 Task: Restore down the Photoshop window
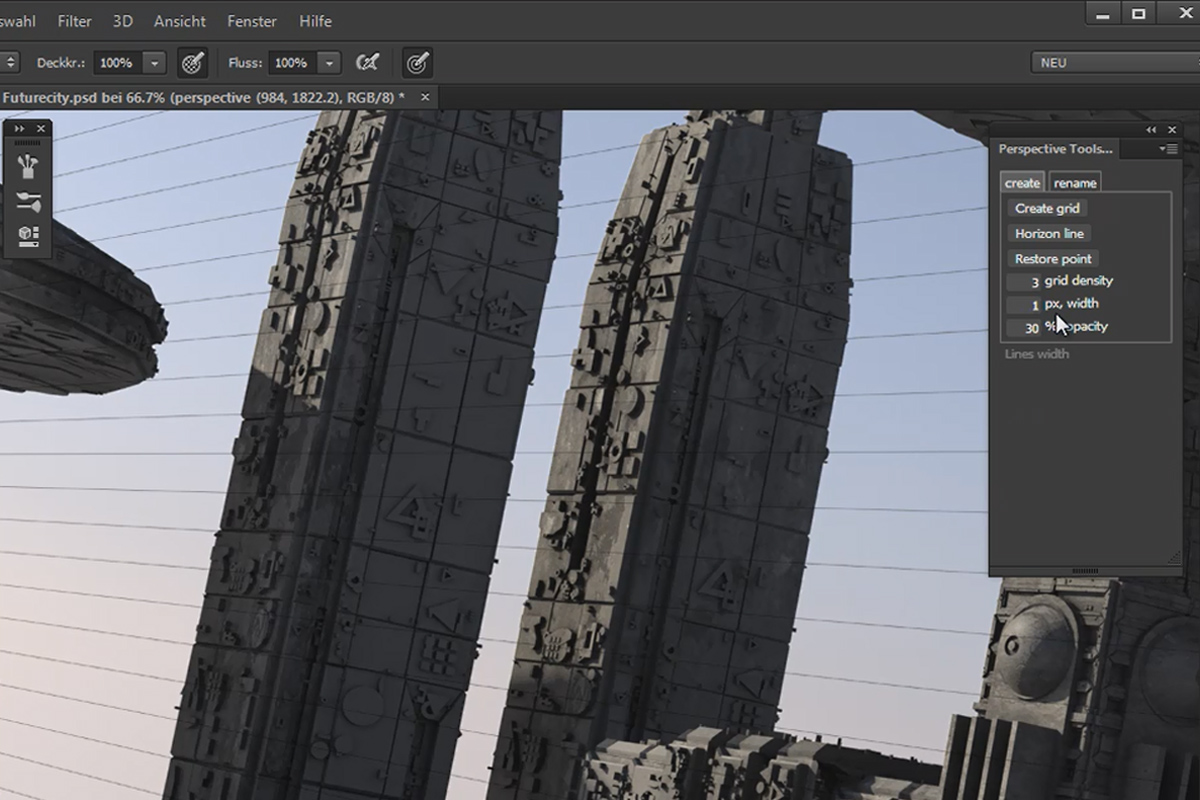[x=1139, y=13]
